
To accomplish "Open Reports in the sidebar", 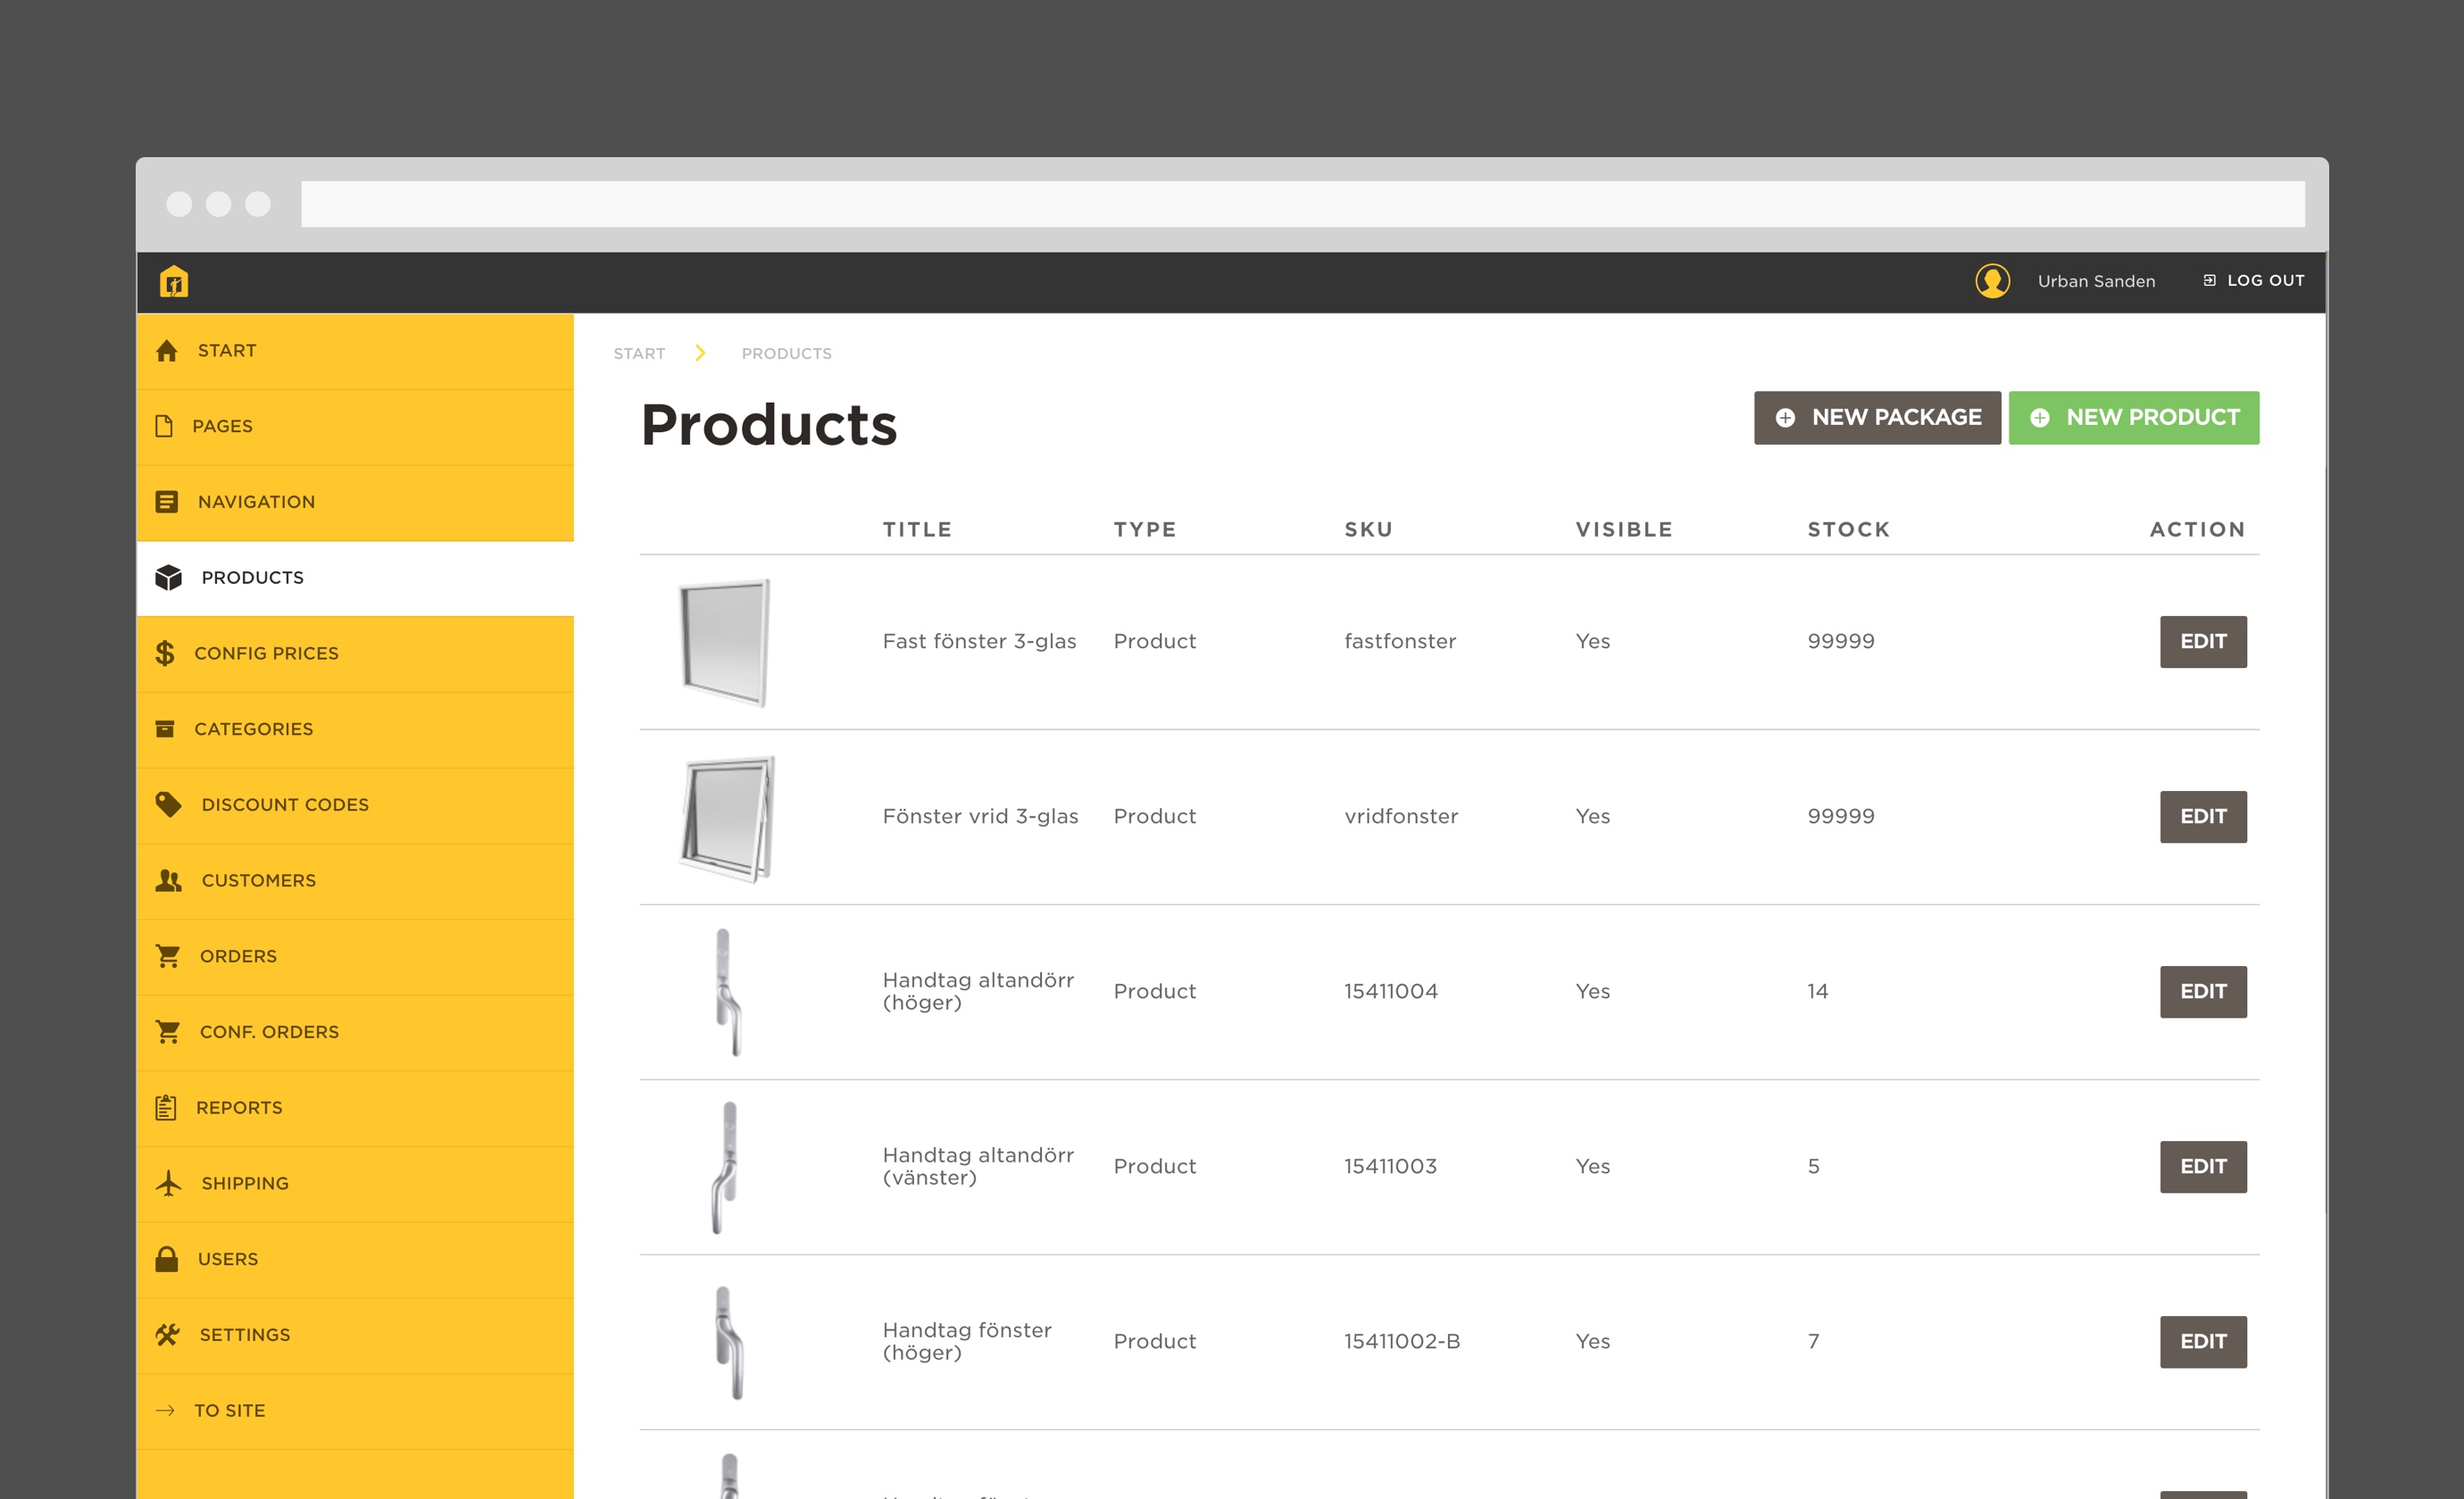I will [355, 1108].
